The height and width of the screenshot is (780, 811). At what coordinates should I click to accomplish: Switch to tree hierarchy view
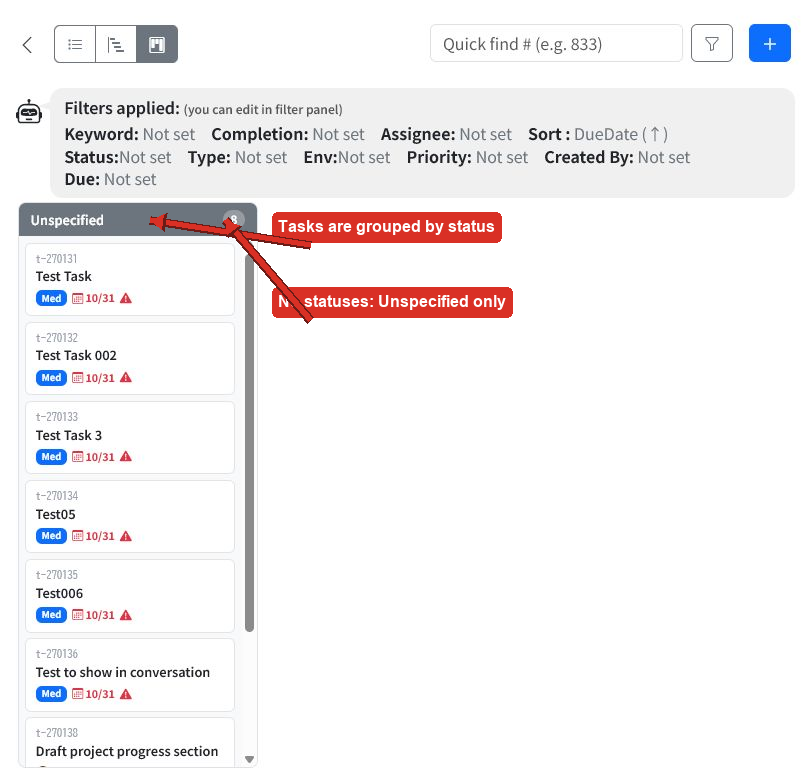coord(116,44)
